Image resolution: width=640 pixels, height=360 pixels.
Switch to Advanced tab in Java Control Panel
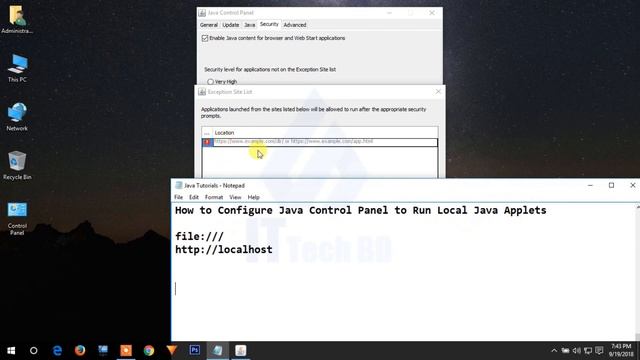295,25
